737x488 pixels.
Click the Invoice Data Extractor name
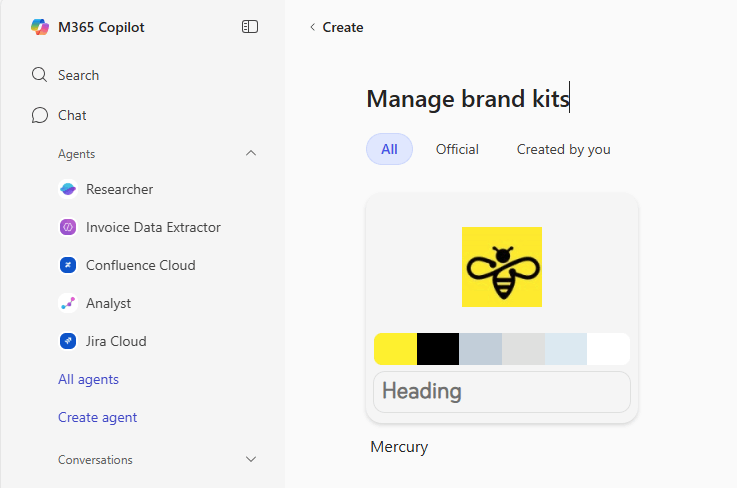tap(153, 227)
